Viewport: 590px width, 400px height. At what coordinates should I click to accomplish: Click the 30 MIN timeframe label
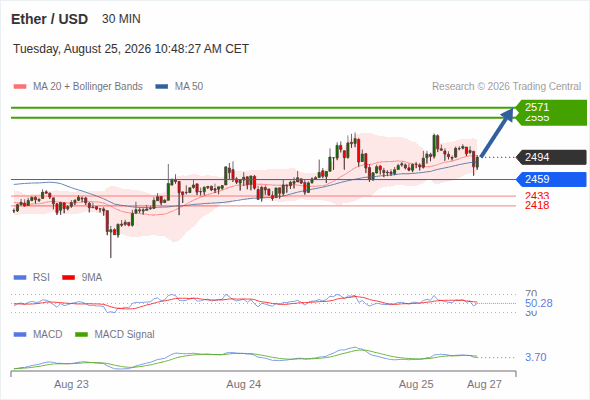click(x=121, y=19)
